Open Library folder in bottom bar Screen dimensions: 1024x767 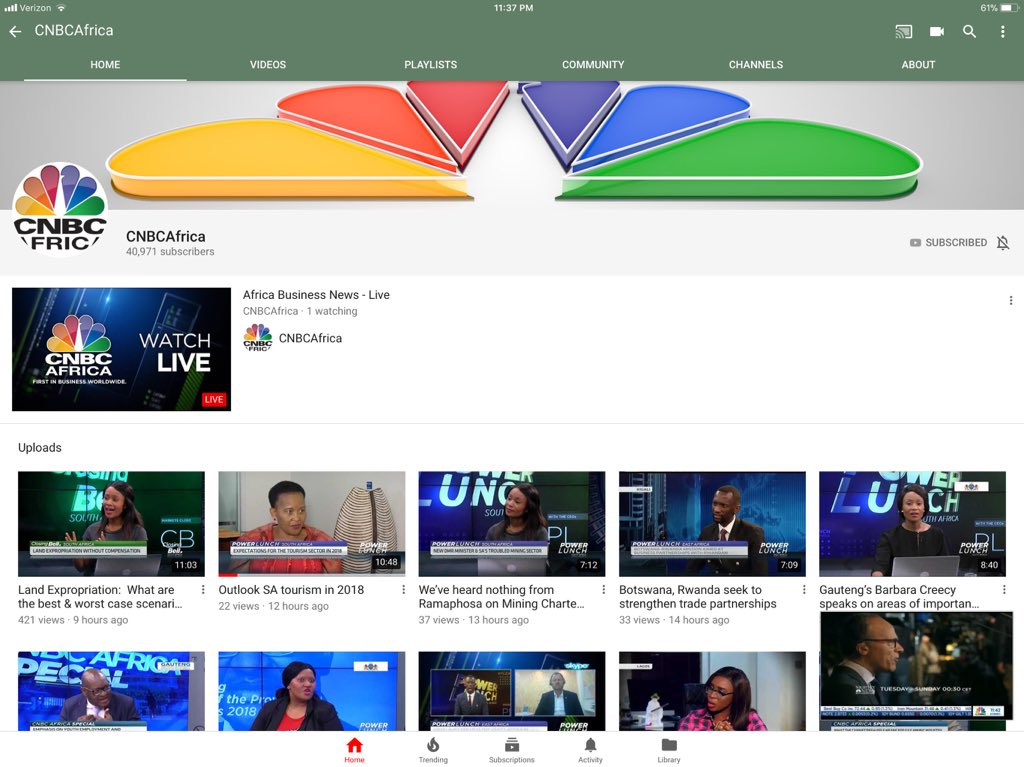pyautogui.click(x=669, y=750)
